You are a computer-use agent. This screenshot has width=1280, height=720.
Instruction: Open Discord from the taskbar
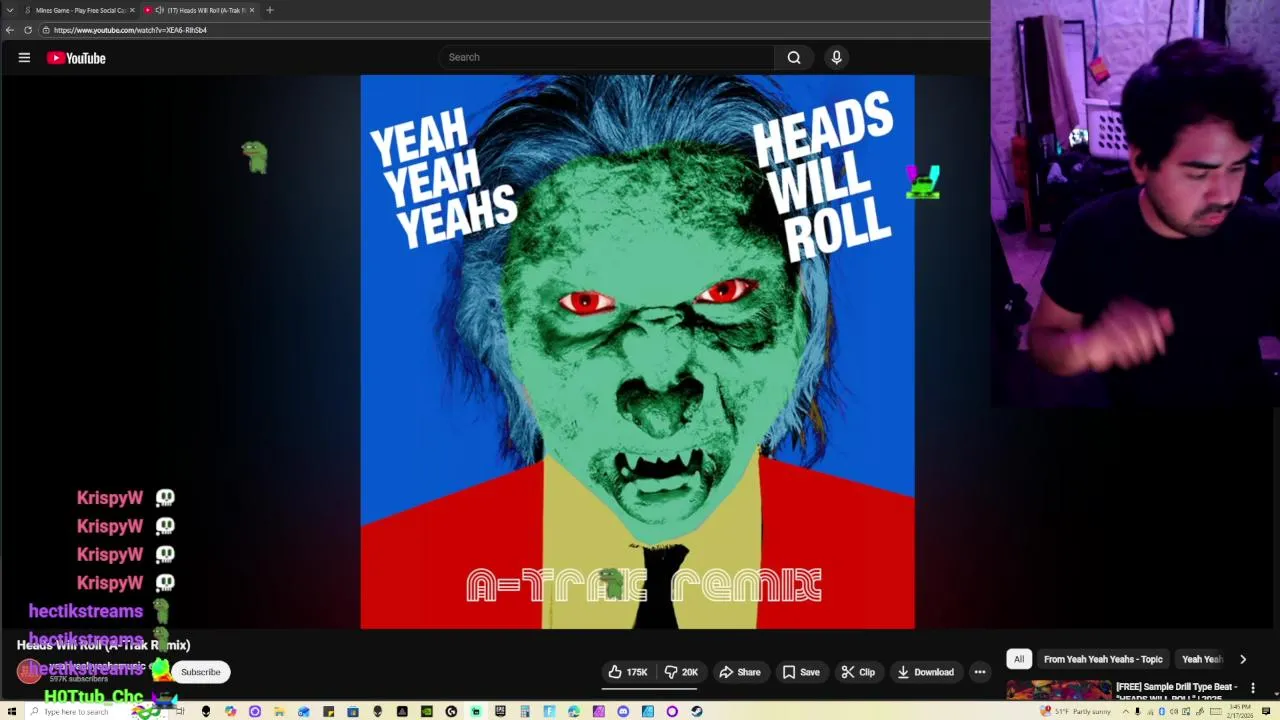(x=623, y=711)
